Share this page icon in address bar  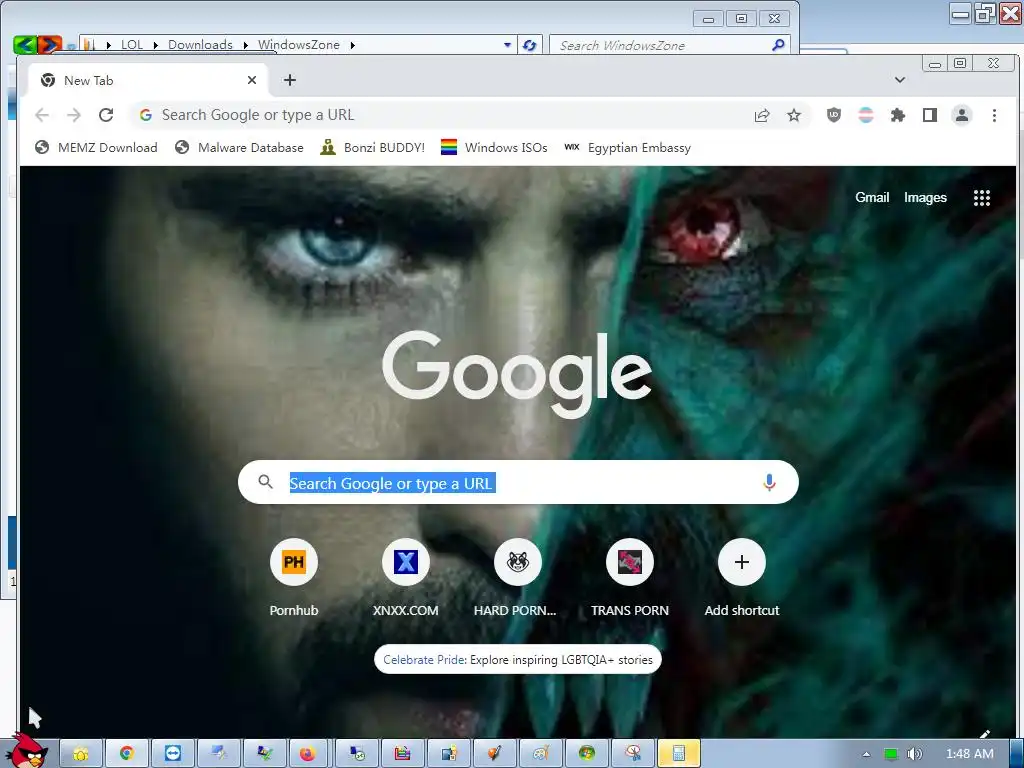[x=761, y=116]
